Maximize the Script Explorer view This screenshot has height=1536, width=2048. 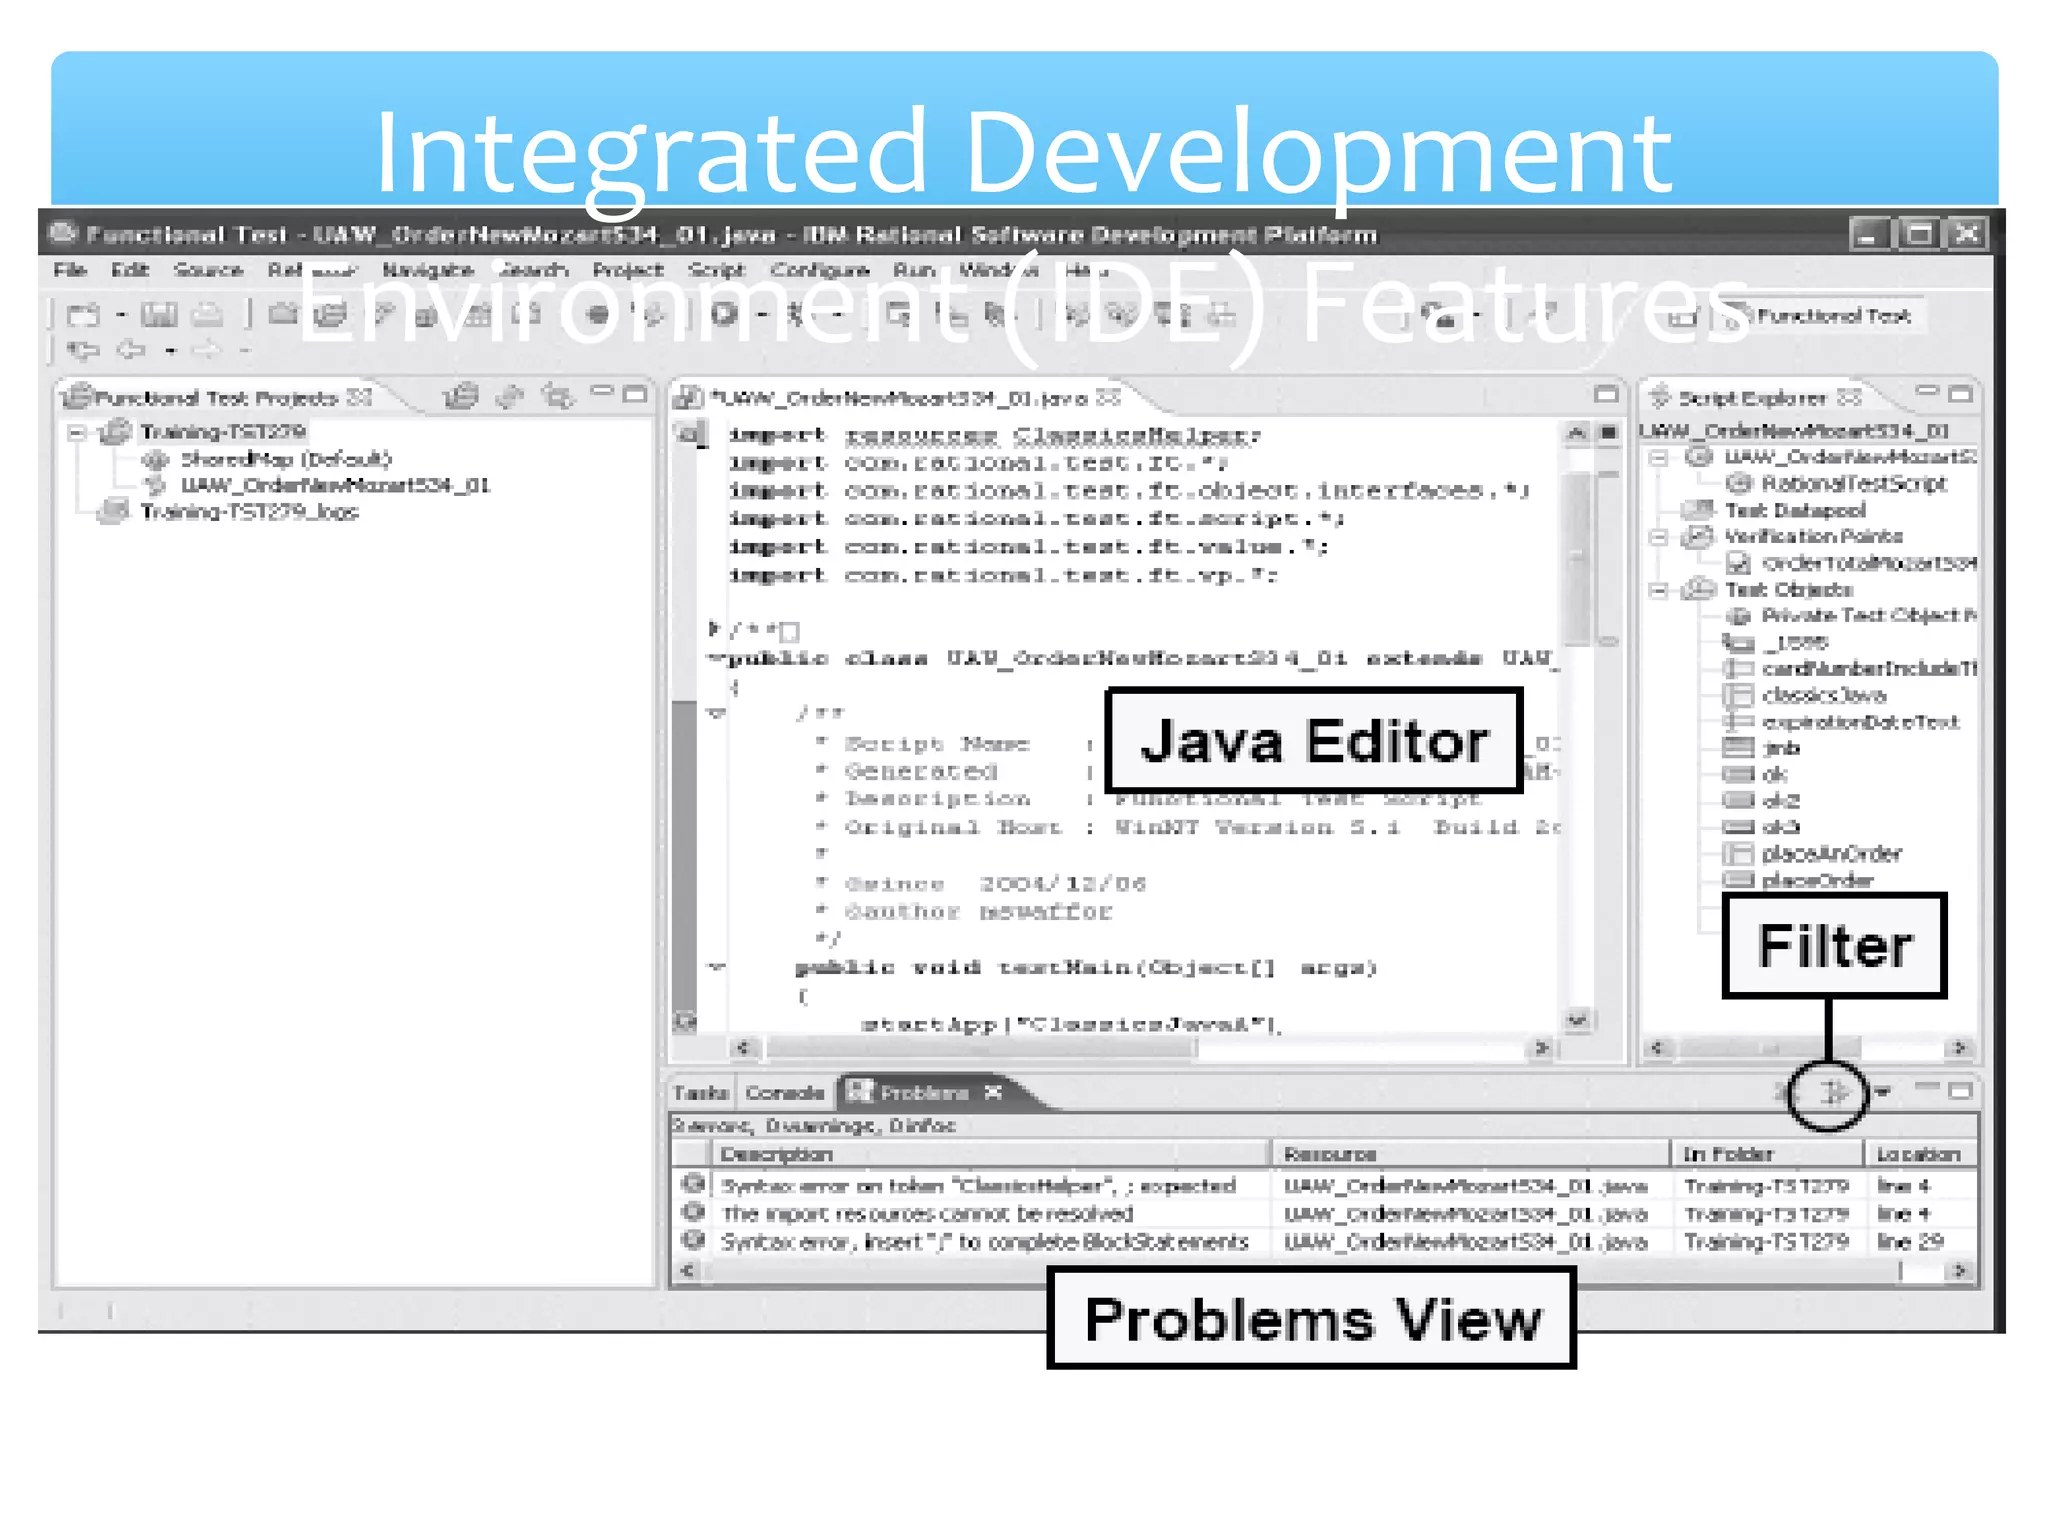coord(1961,394)
